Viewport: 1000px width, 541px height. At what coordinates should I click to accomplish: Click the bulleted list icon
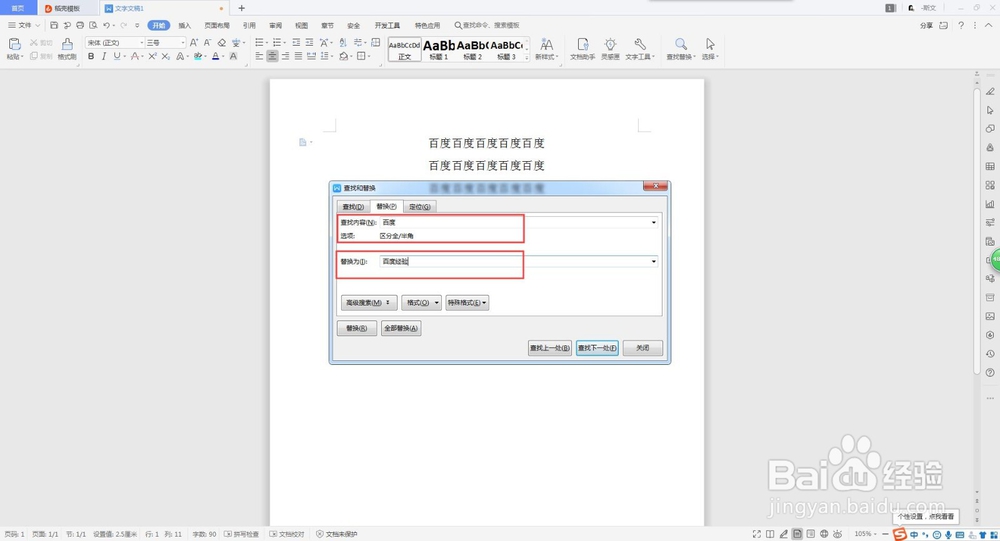pos(260,43)
